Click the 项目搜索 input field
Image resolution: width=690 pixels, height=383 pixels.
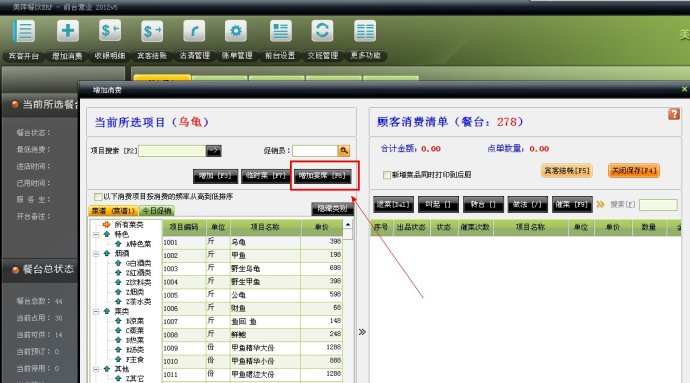[x=172, y=151]
